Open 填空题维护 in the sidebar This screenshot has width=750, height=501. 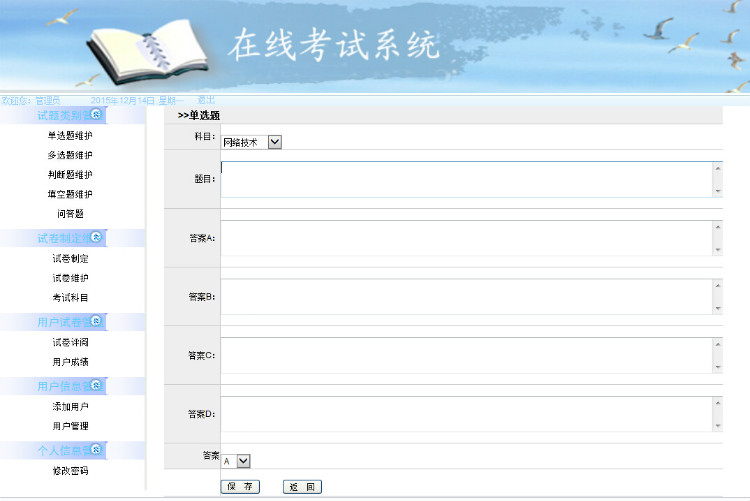70,194
